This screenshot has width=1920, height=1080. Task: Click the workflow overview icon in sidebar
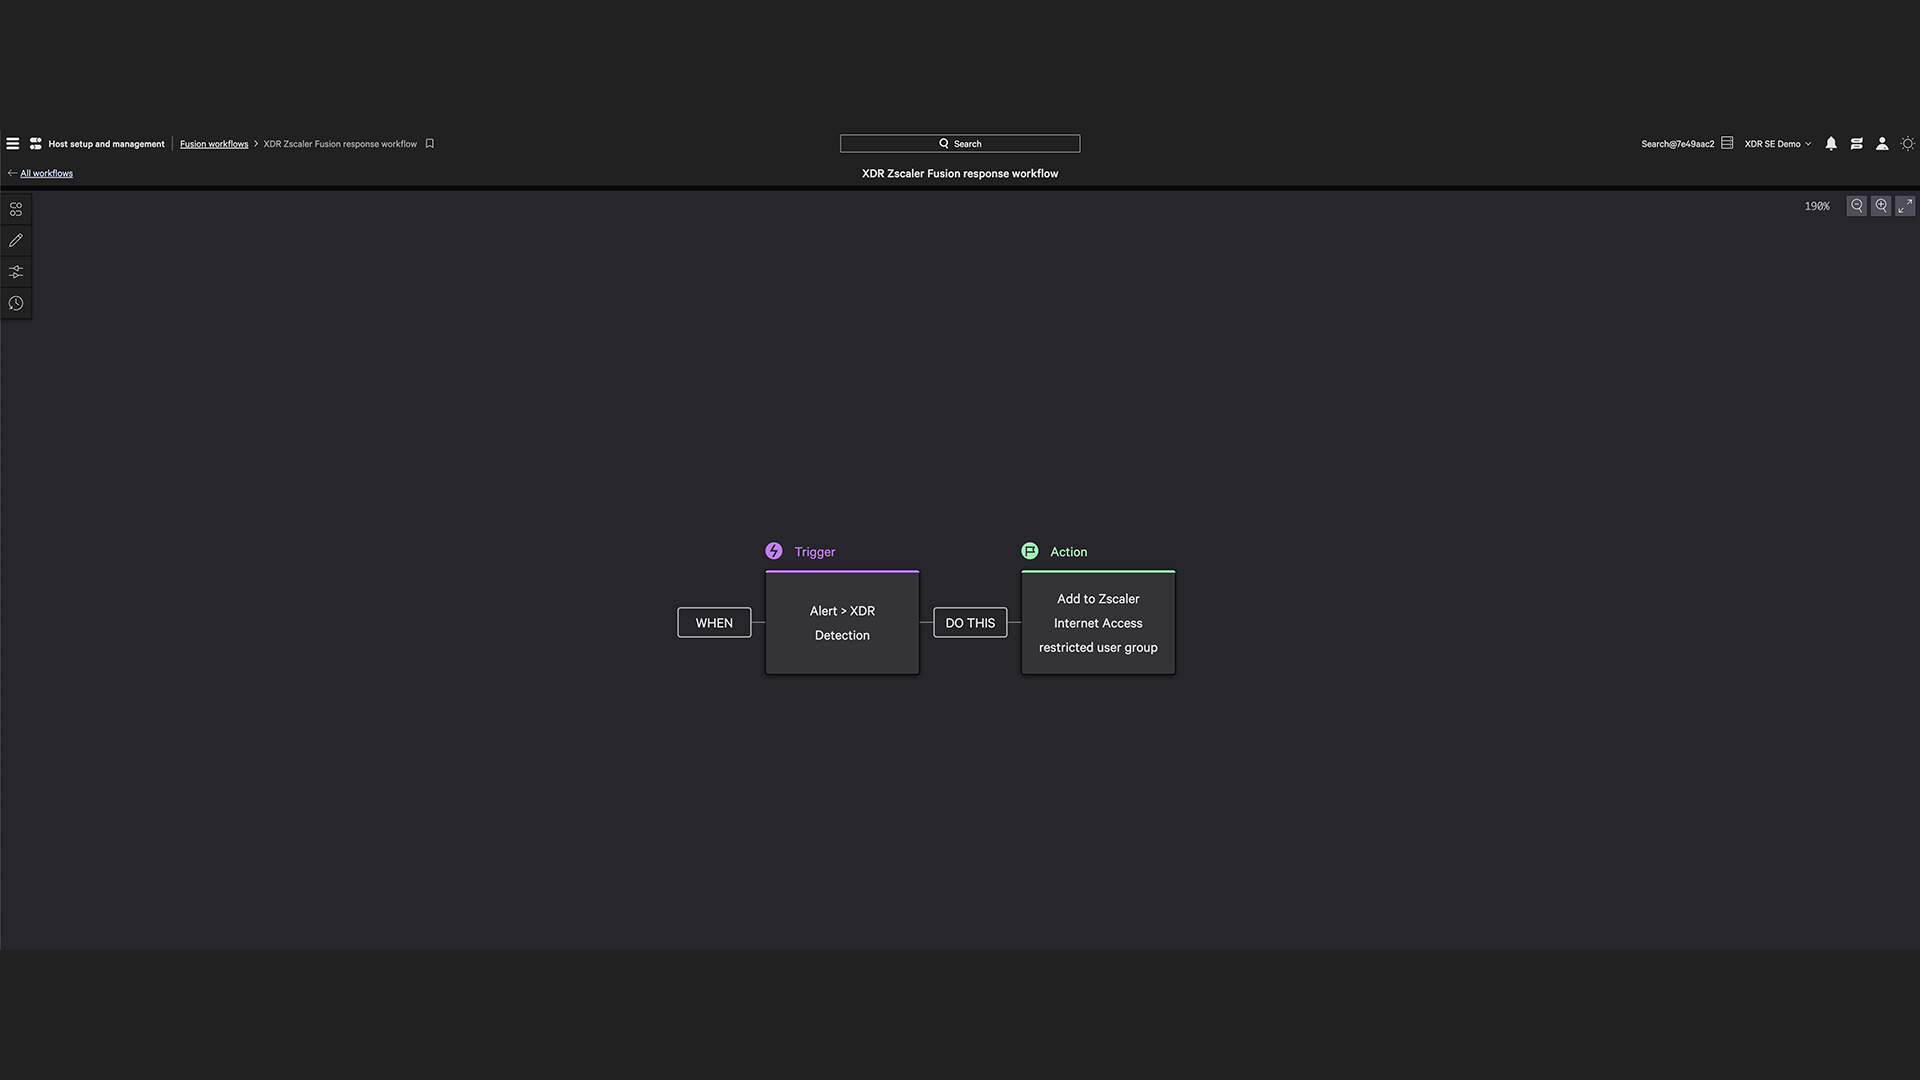pos(16,210)
